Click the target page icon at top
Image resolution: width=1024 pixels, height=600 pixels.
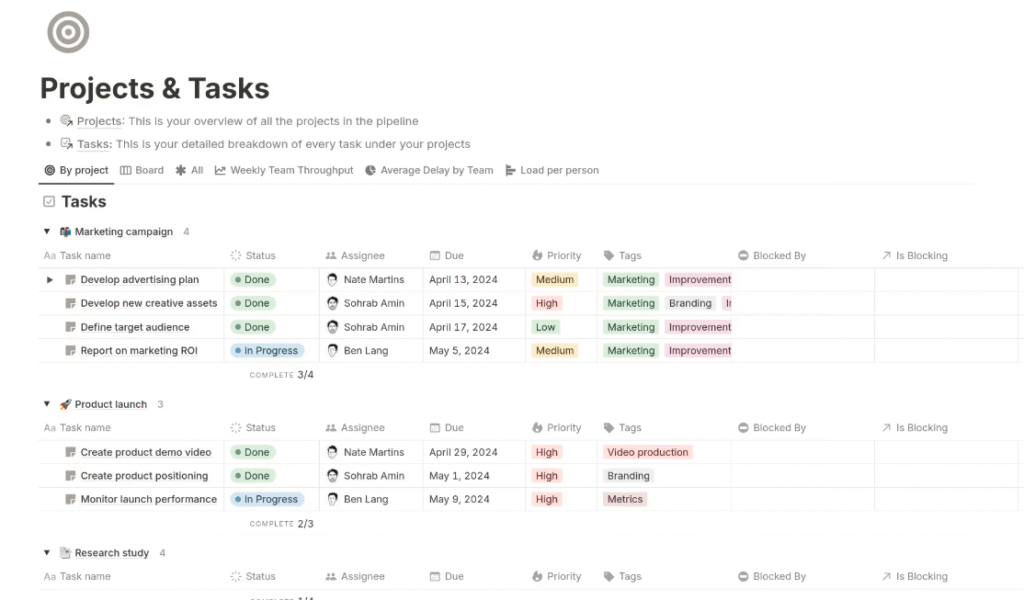[x=68, y=32]
